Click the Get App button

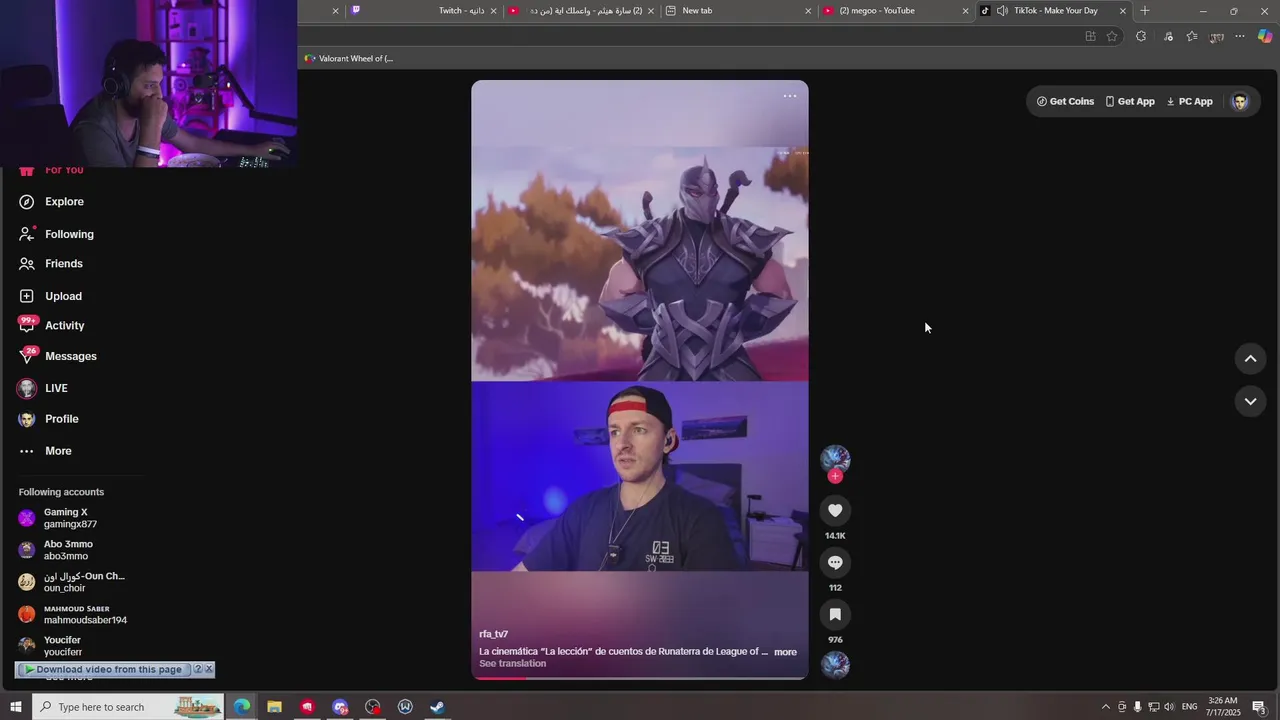coord(1130,101)
